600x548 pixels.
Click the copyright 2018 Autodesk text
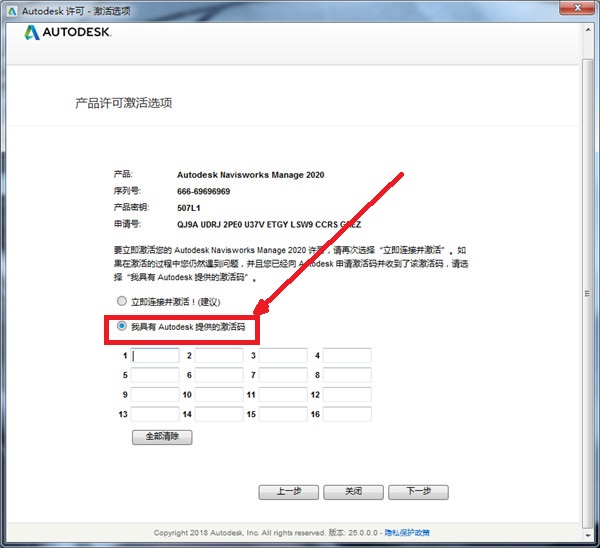pyautogui.click(x=239, y=533)
